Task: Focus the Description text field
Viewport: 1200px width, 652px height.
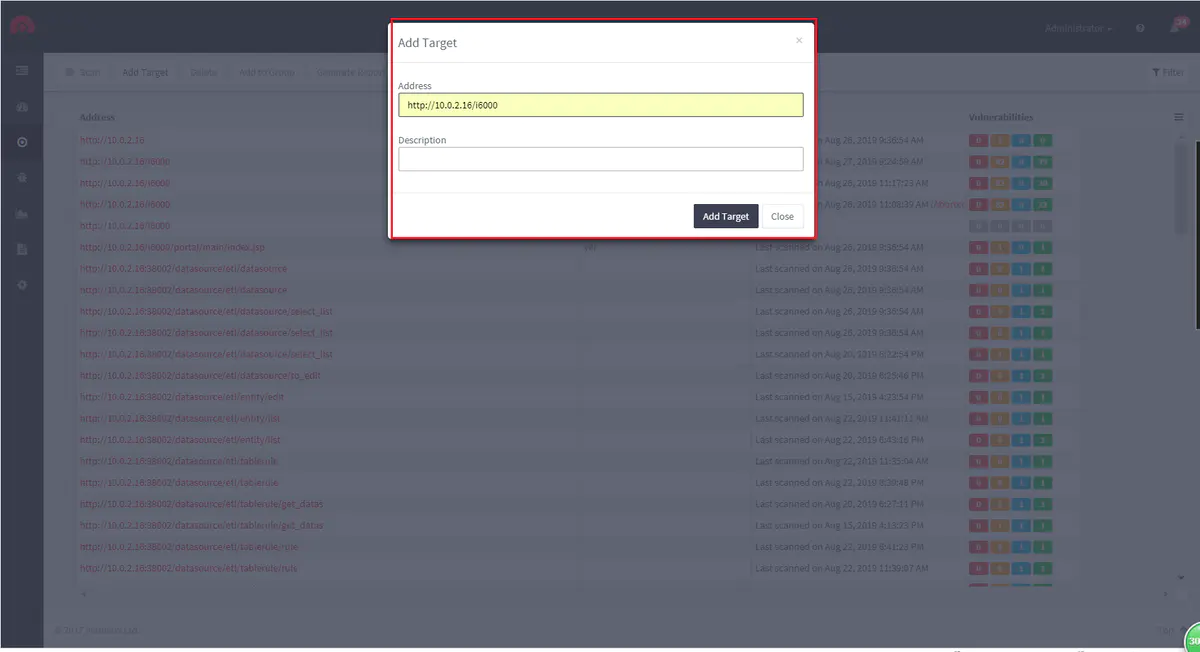Action: 600,159
